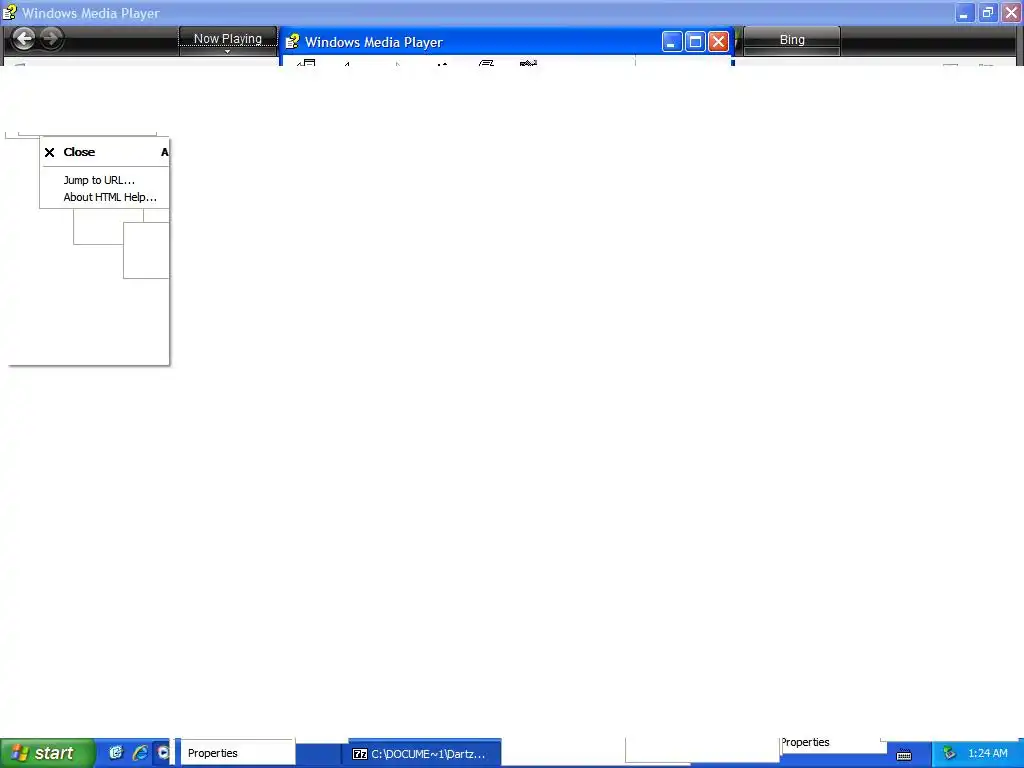The width and height of the screenshot is (1024, 768).
Task: Open the on-screen keyboard tray icon
Action: (x=904, y=754)
